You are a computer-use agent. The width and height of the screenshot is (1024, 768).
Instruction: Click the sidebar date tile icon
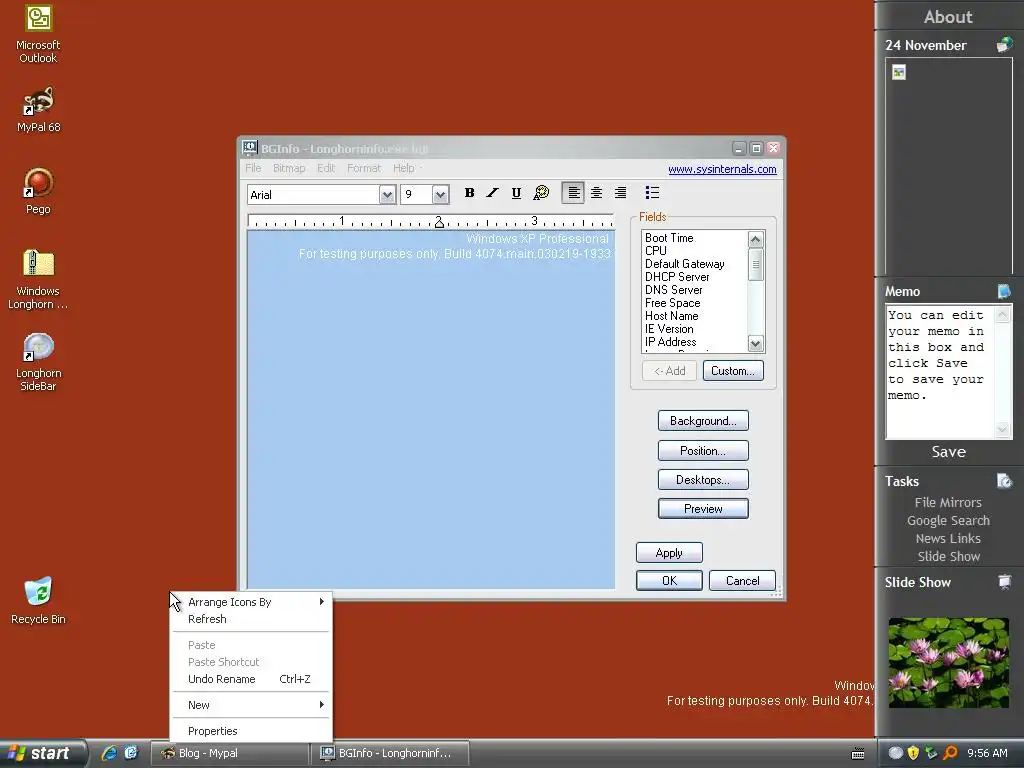pos(1004,45)
